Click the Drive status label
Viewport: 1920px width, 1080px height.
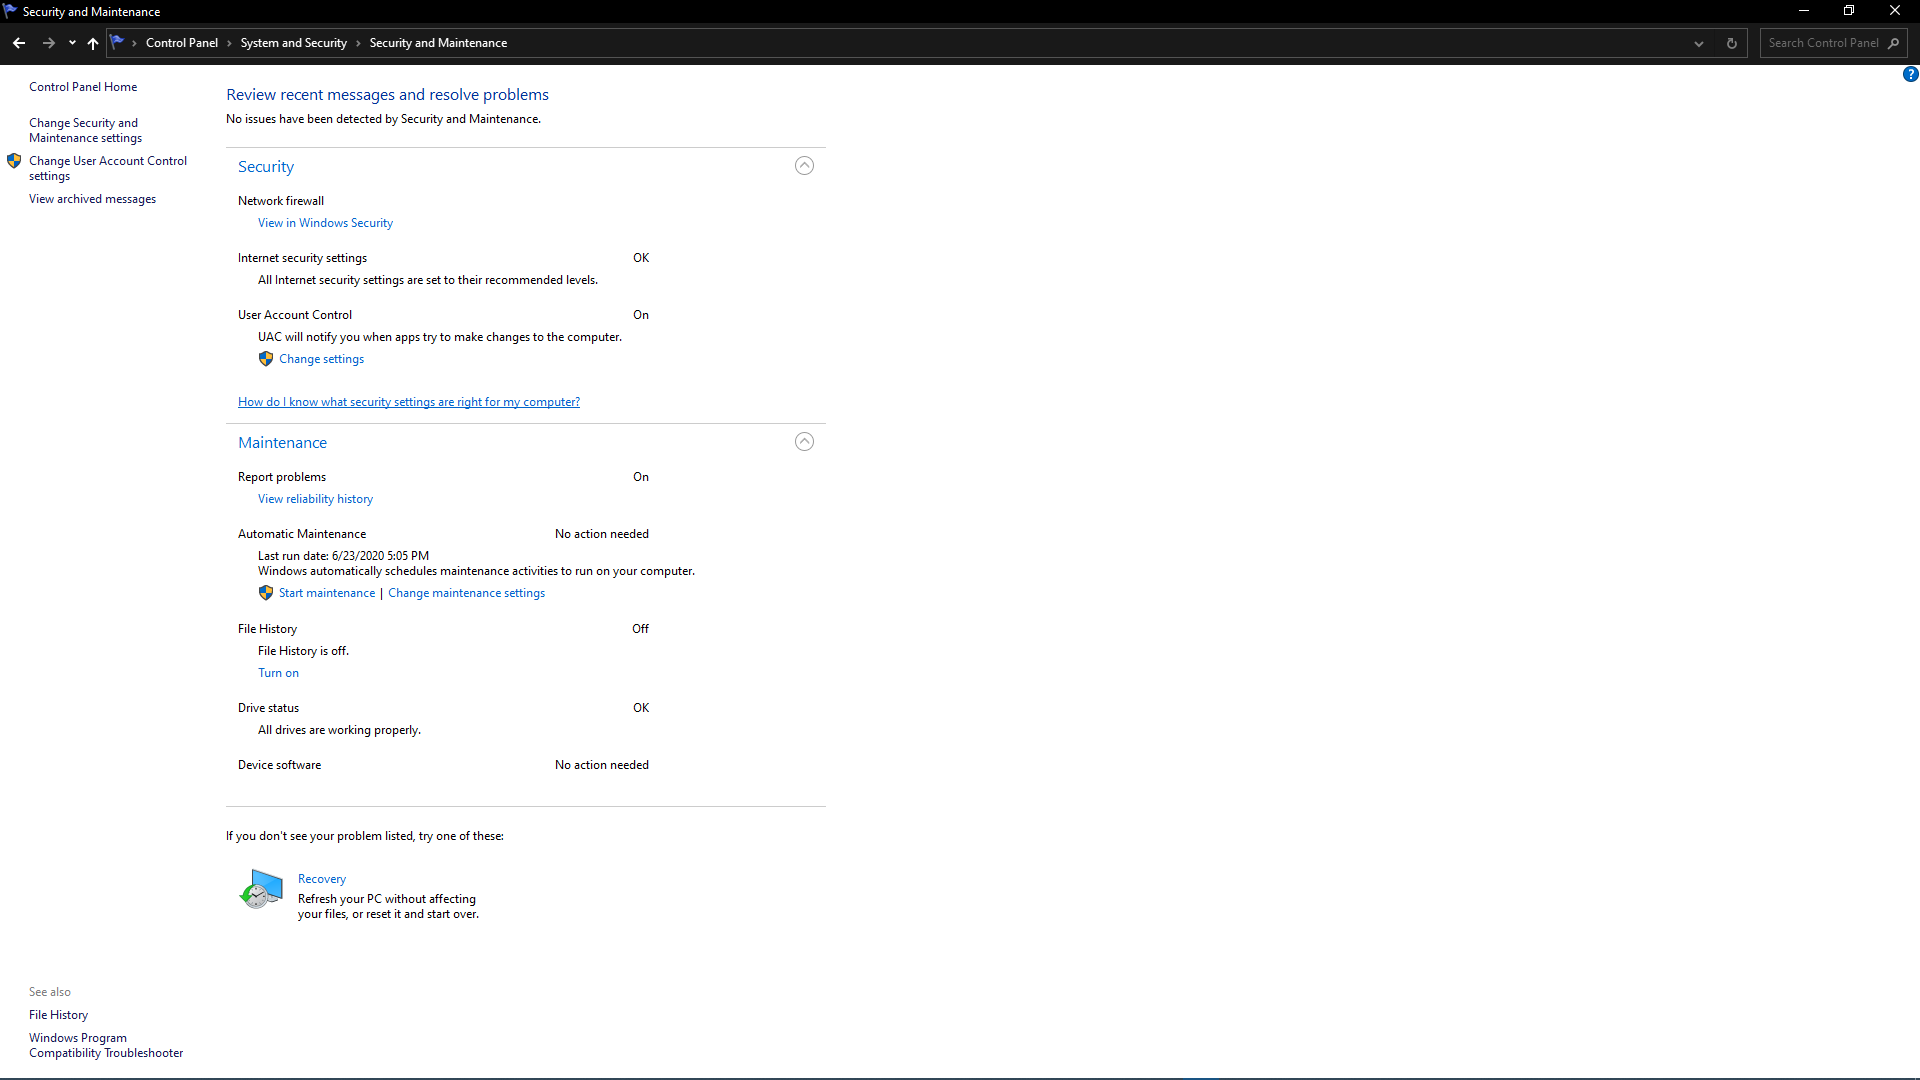point(268,708)
